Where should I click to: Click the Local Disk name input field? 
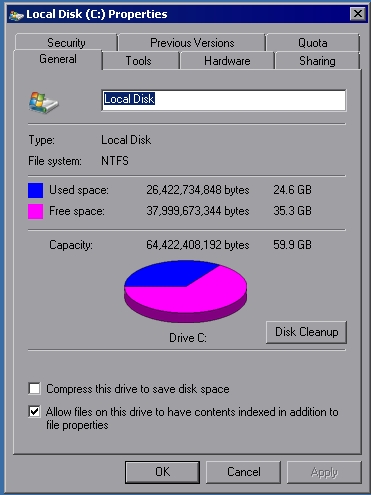[x=224, y=100]
